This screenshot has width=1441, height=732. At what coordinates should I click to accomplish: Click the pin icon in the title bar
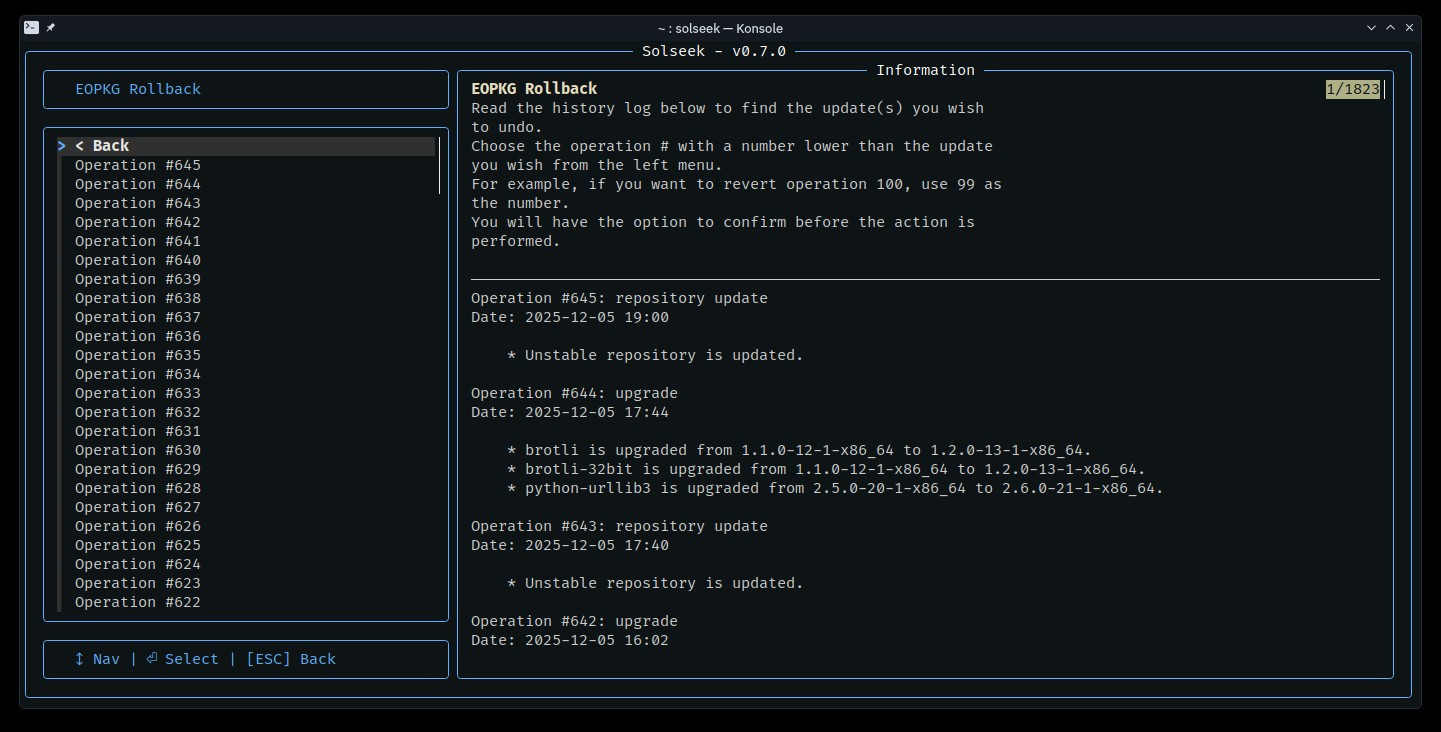[x=51, y=28]
